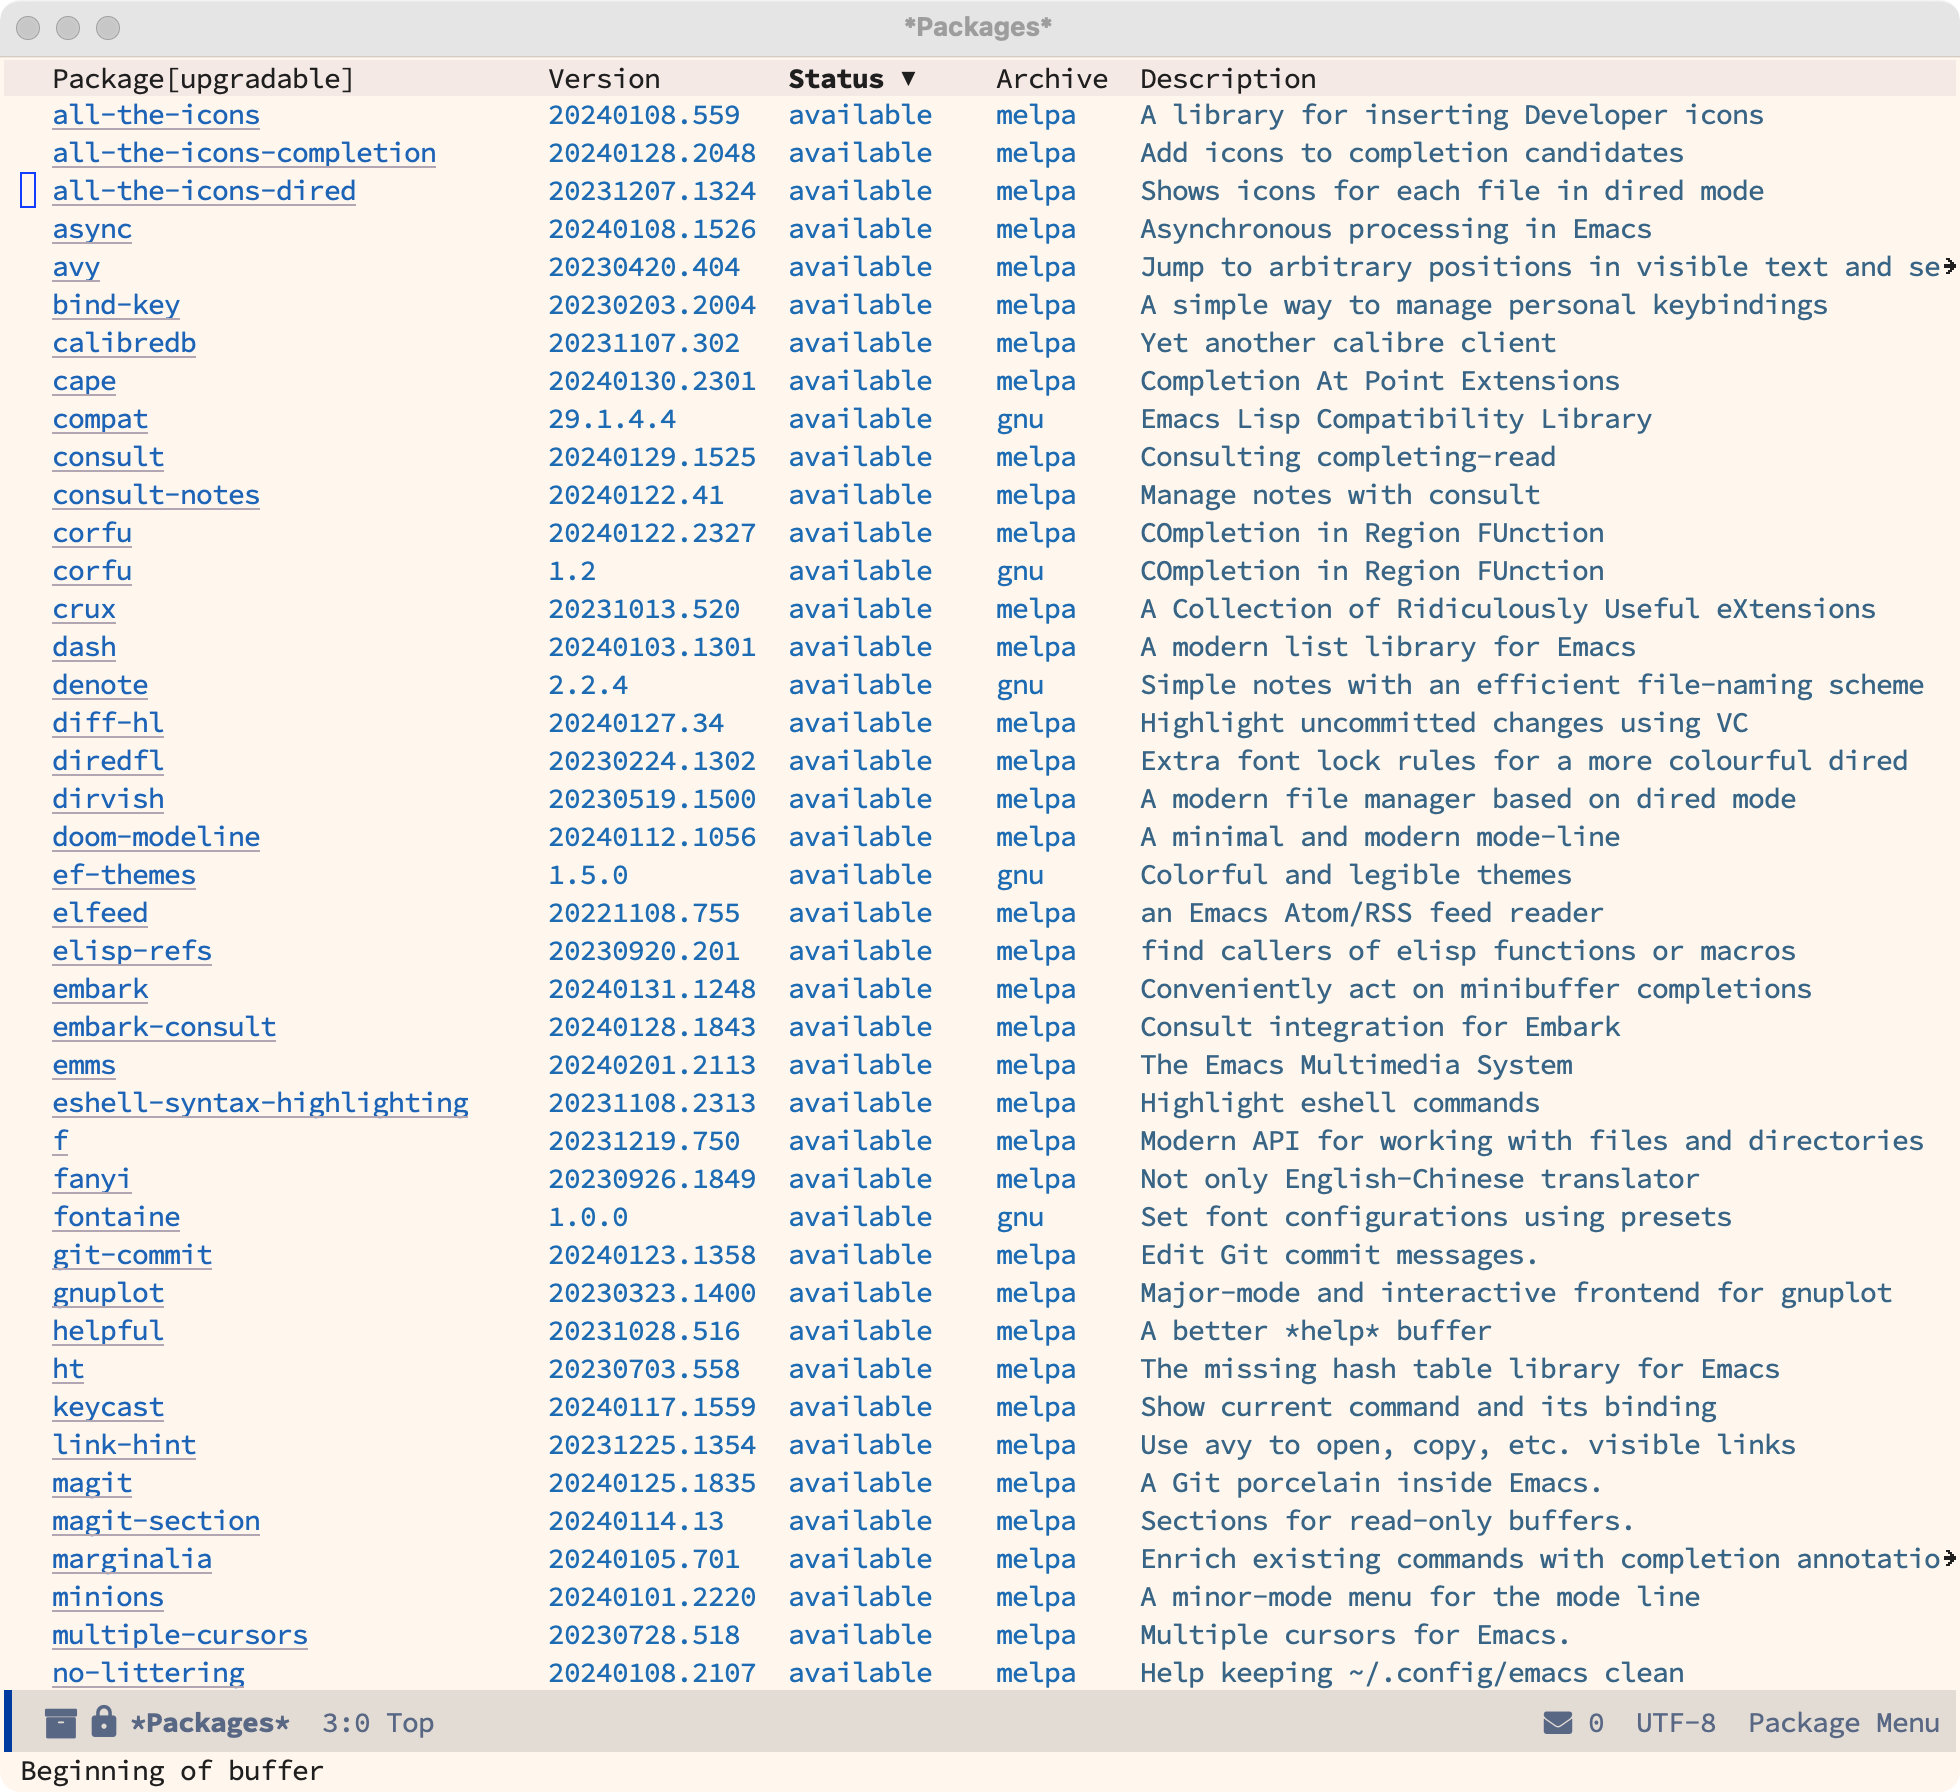Click the available status for elfeed

(860, 913)
